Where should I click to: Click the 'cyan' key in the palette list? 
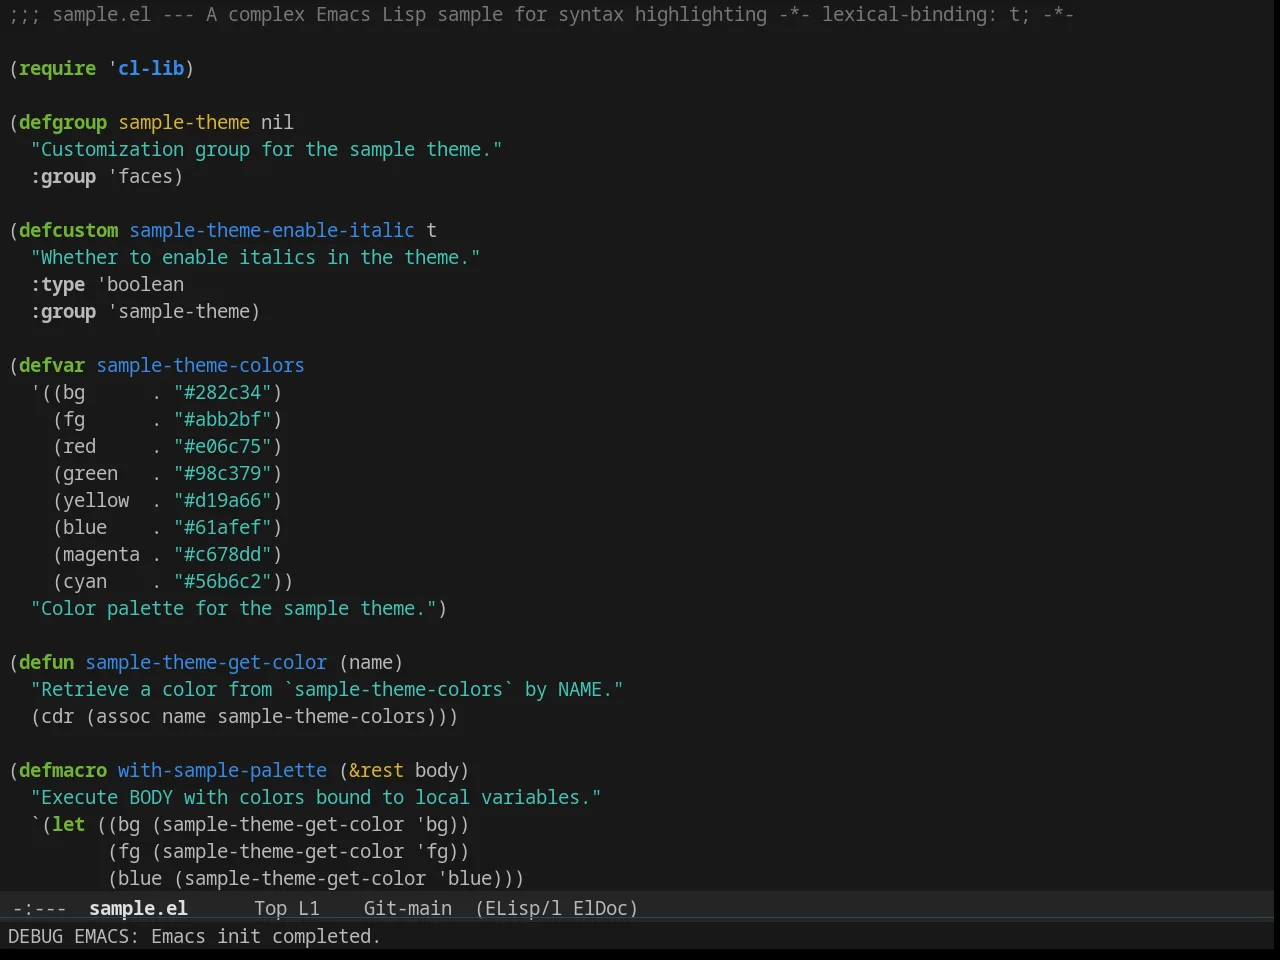pyautogui.click(x=85, y=581)
